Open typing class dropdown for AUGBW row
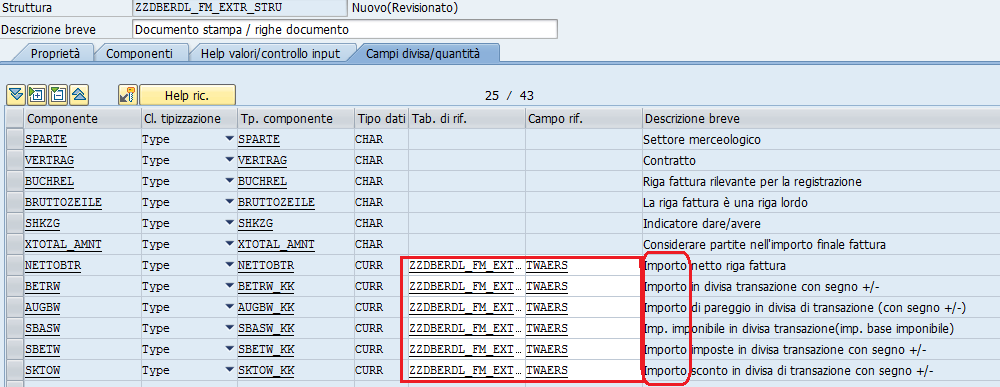The image size is (1000, 387). (230, 307)
